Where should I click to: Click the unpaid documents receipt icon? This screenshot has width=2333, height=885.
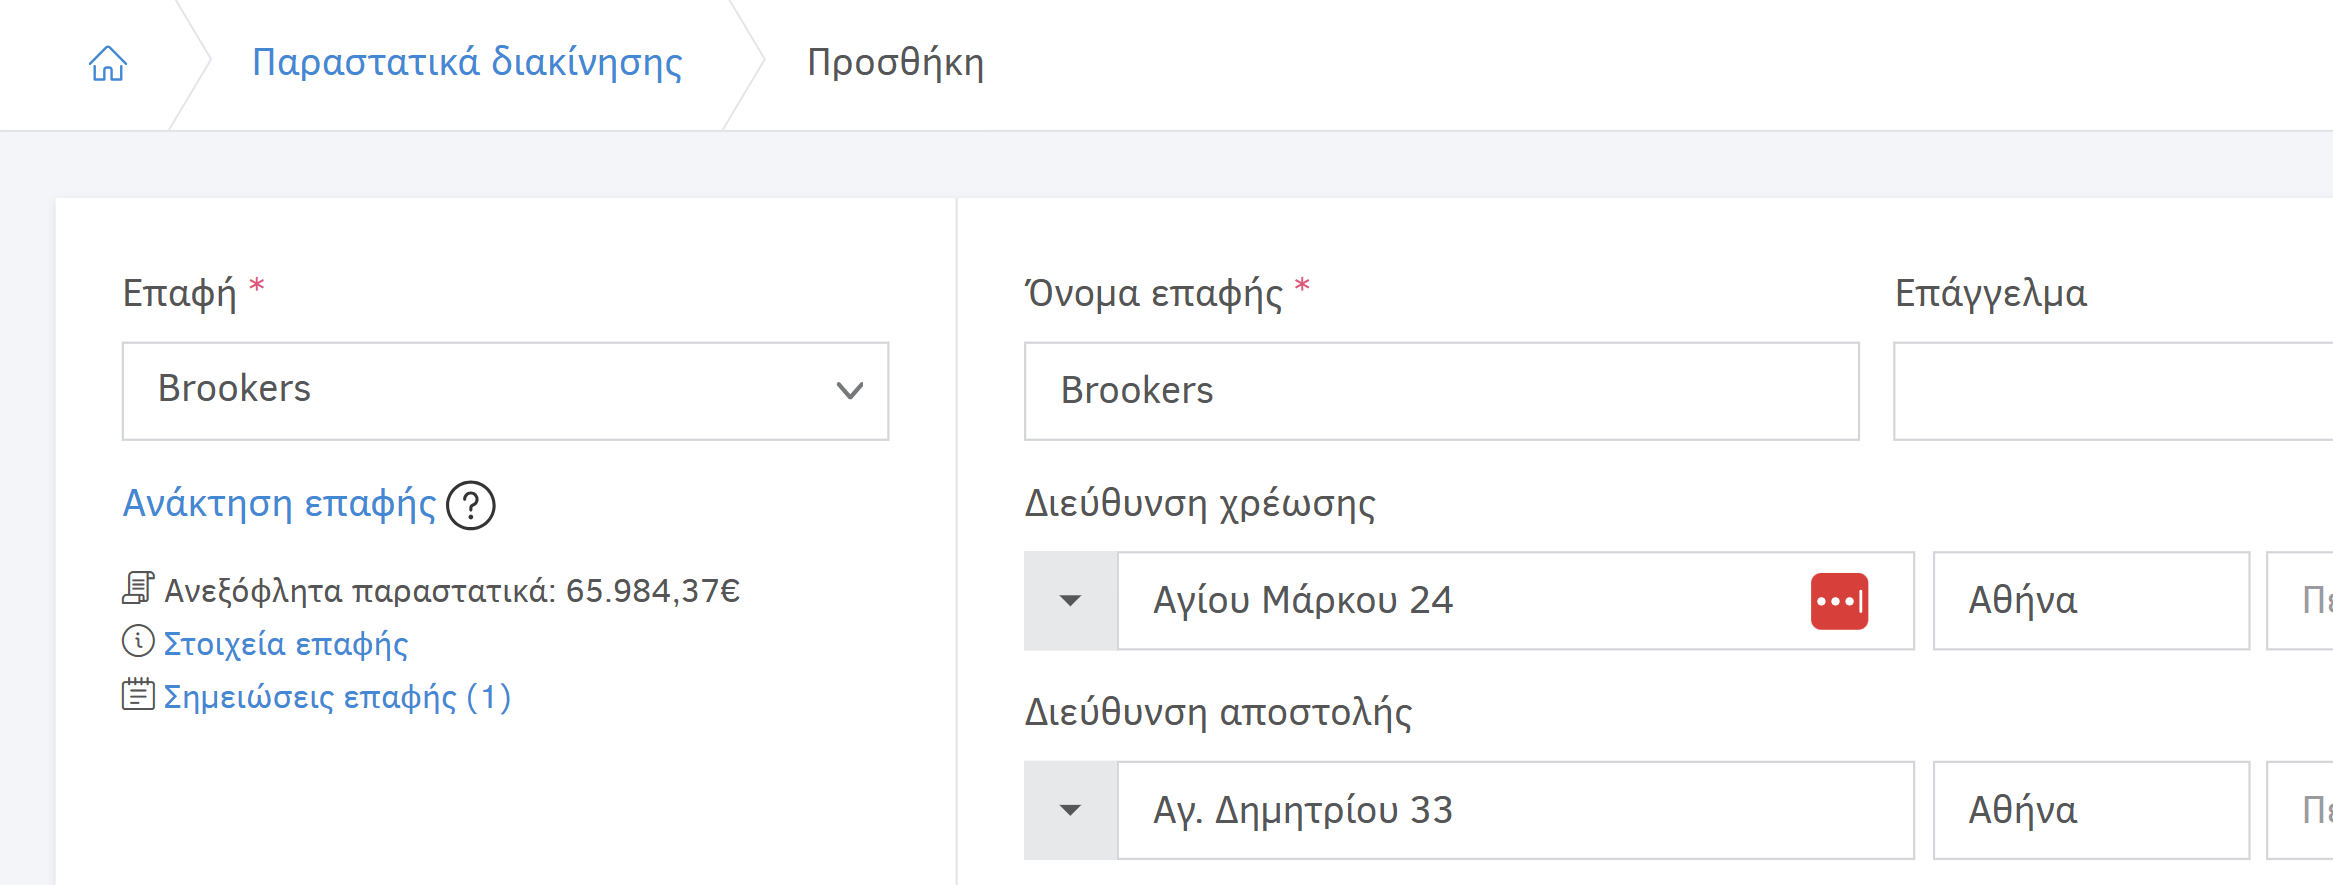pos(138,589)
